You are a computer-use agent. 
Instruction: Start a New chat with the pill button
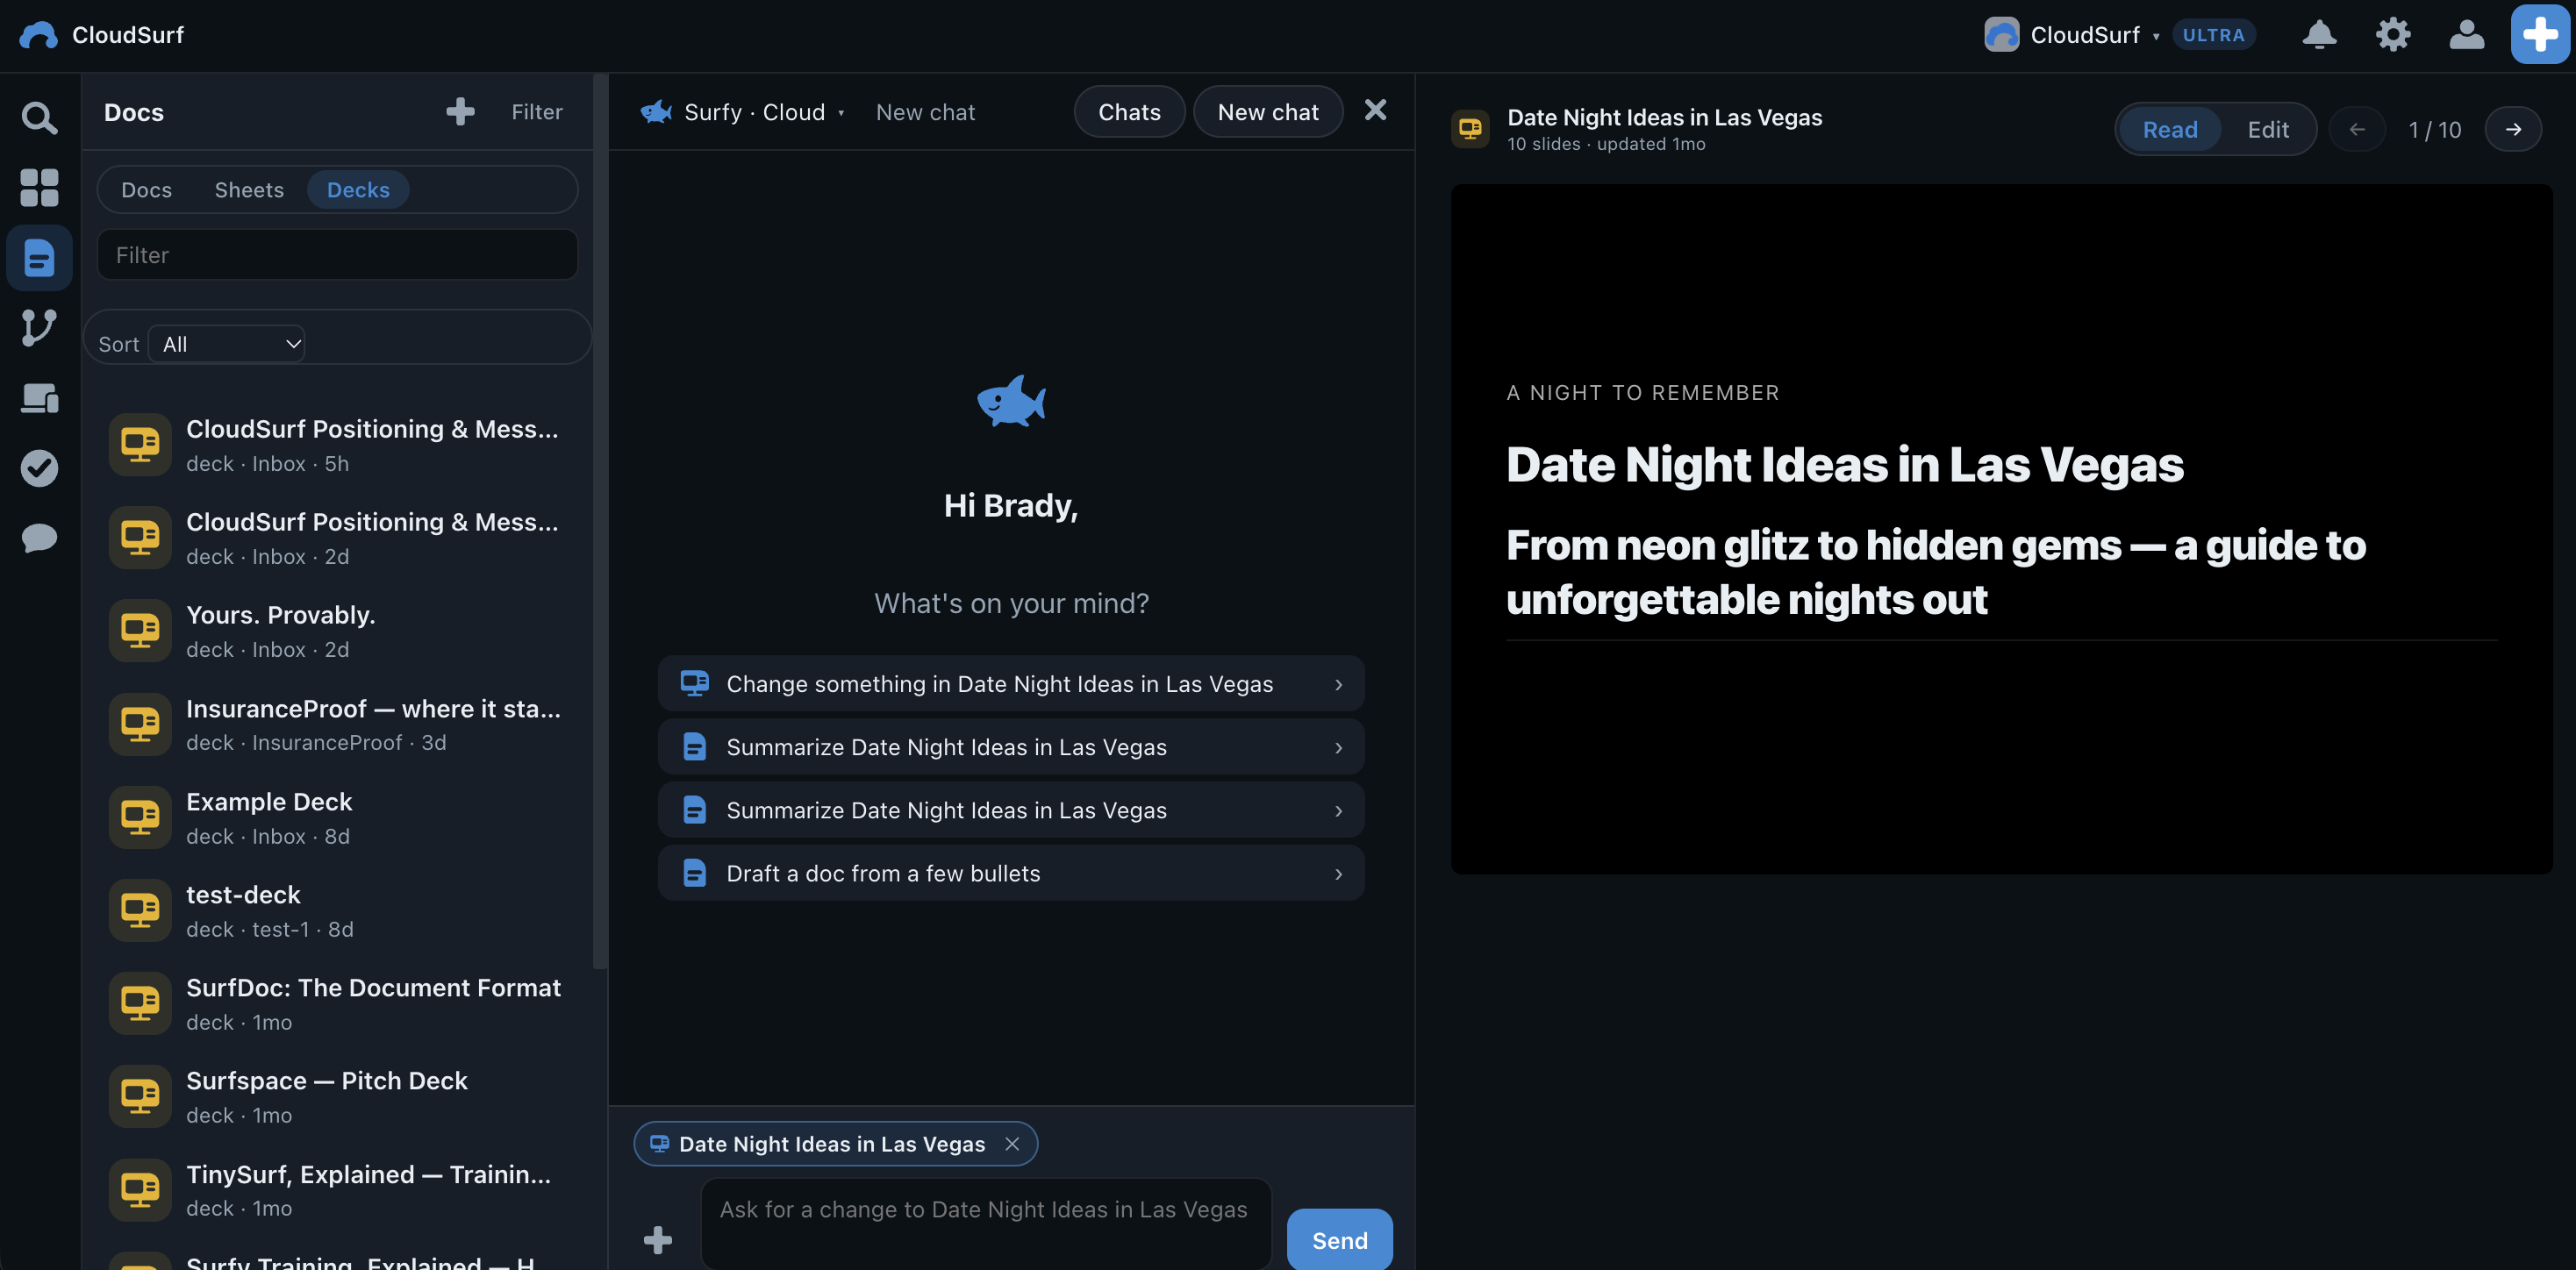pyautogui.click(x=1268, y=111)
